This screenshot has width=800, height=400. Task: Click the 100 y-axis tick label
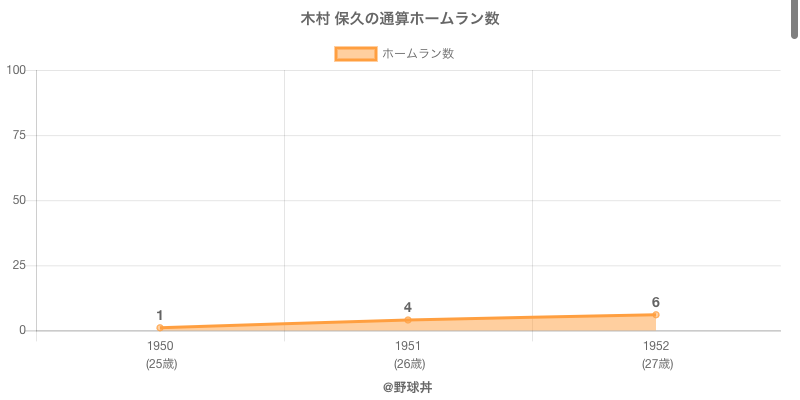[x=16, y=70]
